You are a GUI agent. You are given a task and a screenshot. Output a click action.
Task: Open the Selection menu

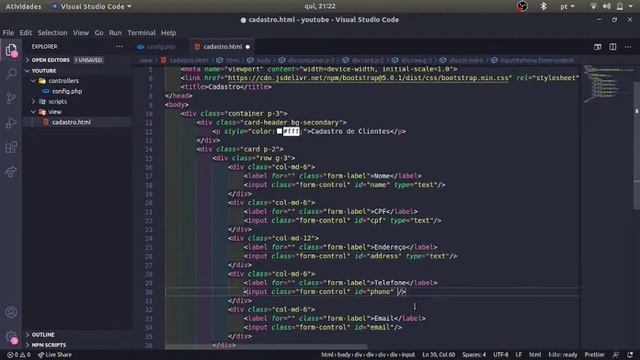tap(52, 33)
